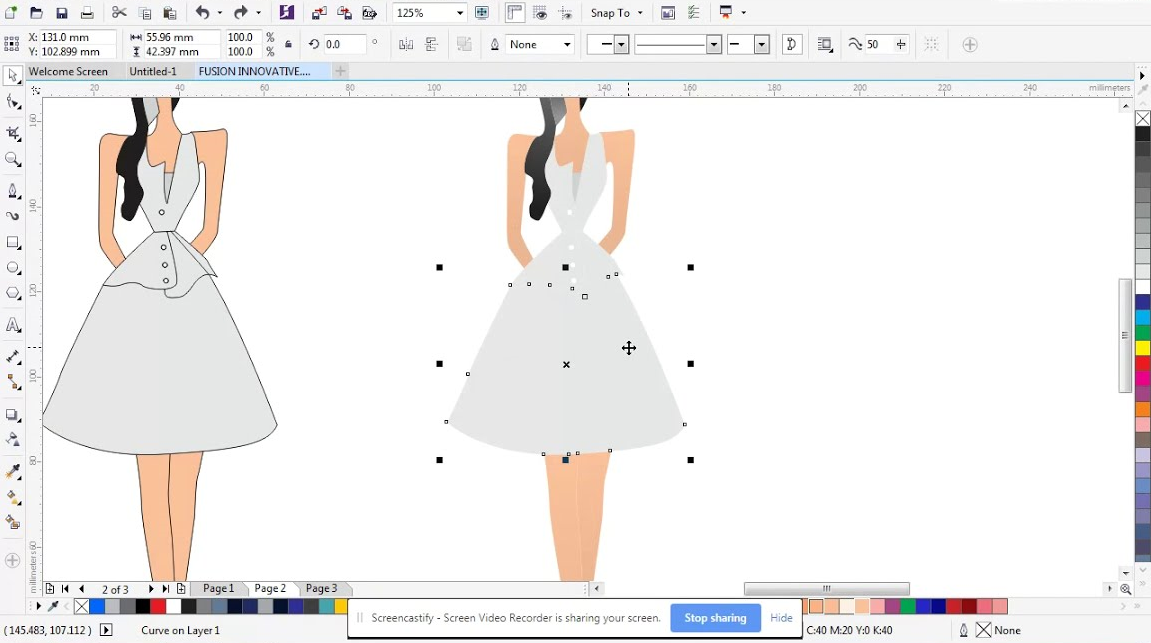Switch to Page 2
Viewport: 1151px width, 643px height.
coord(268,588)
